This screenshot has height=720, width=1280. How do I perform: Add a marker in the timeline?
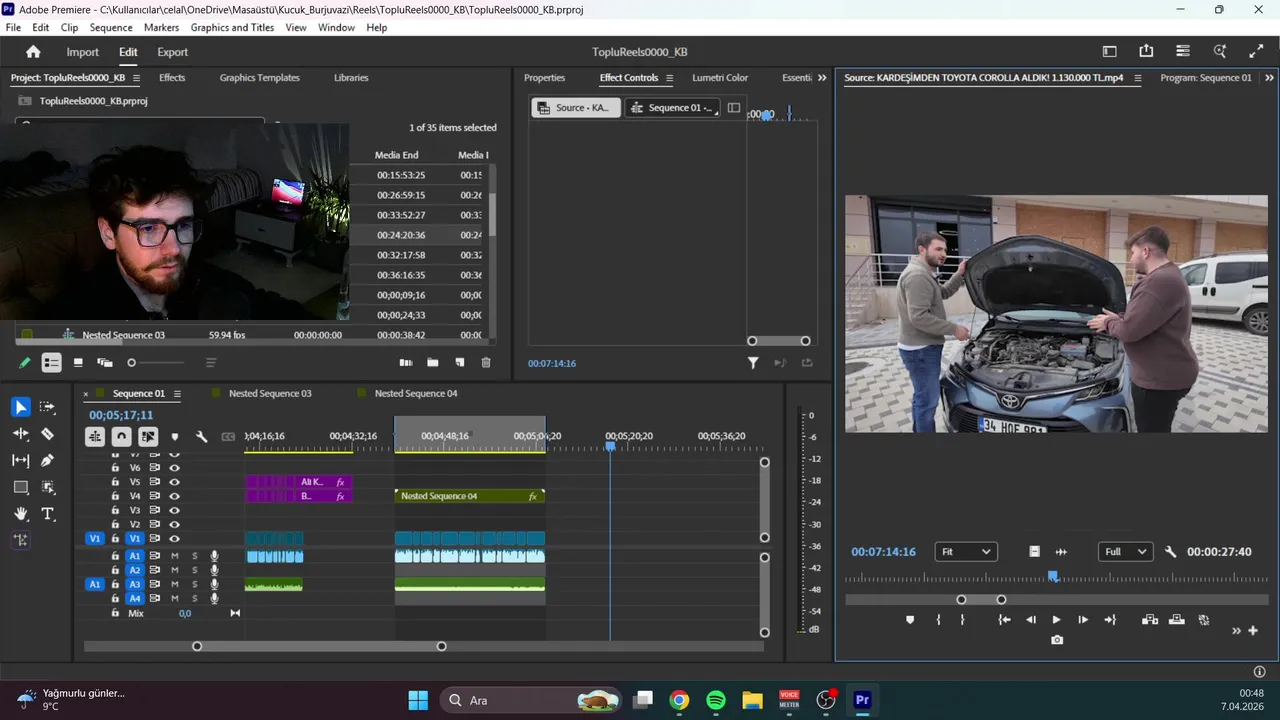tap(175, 436)
